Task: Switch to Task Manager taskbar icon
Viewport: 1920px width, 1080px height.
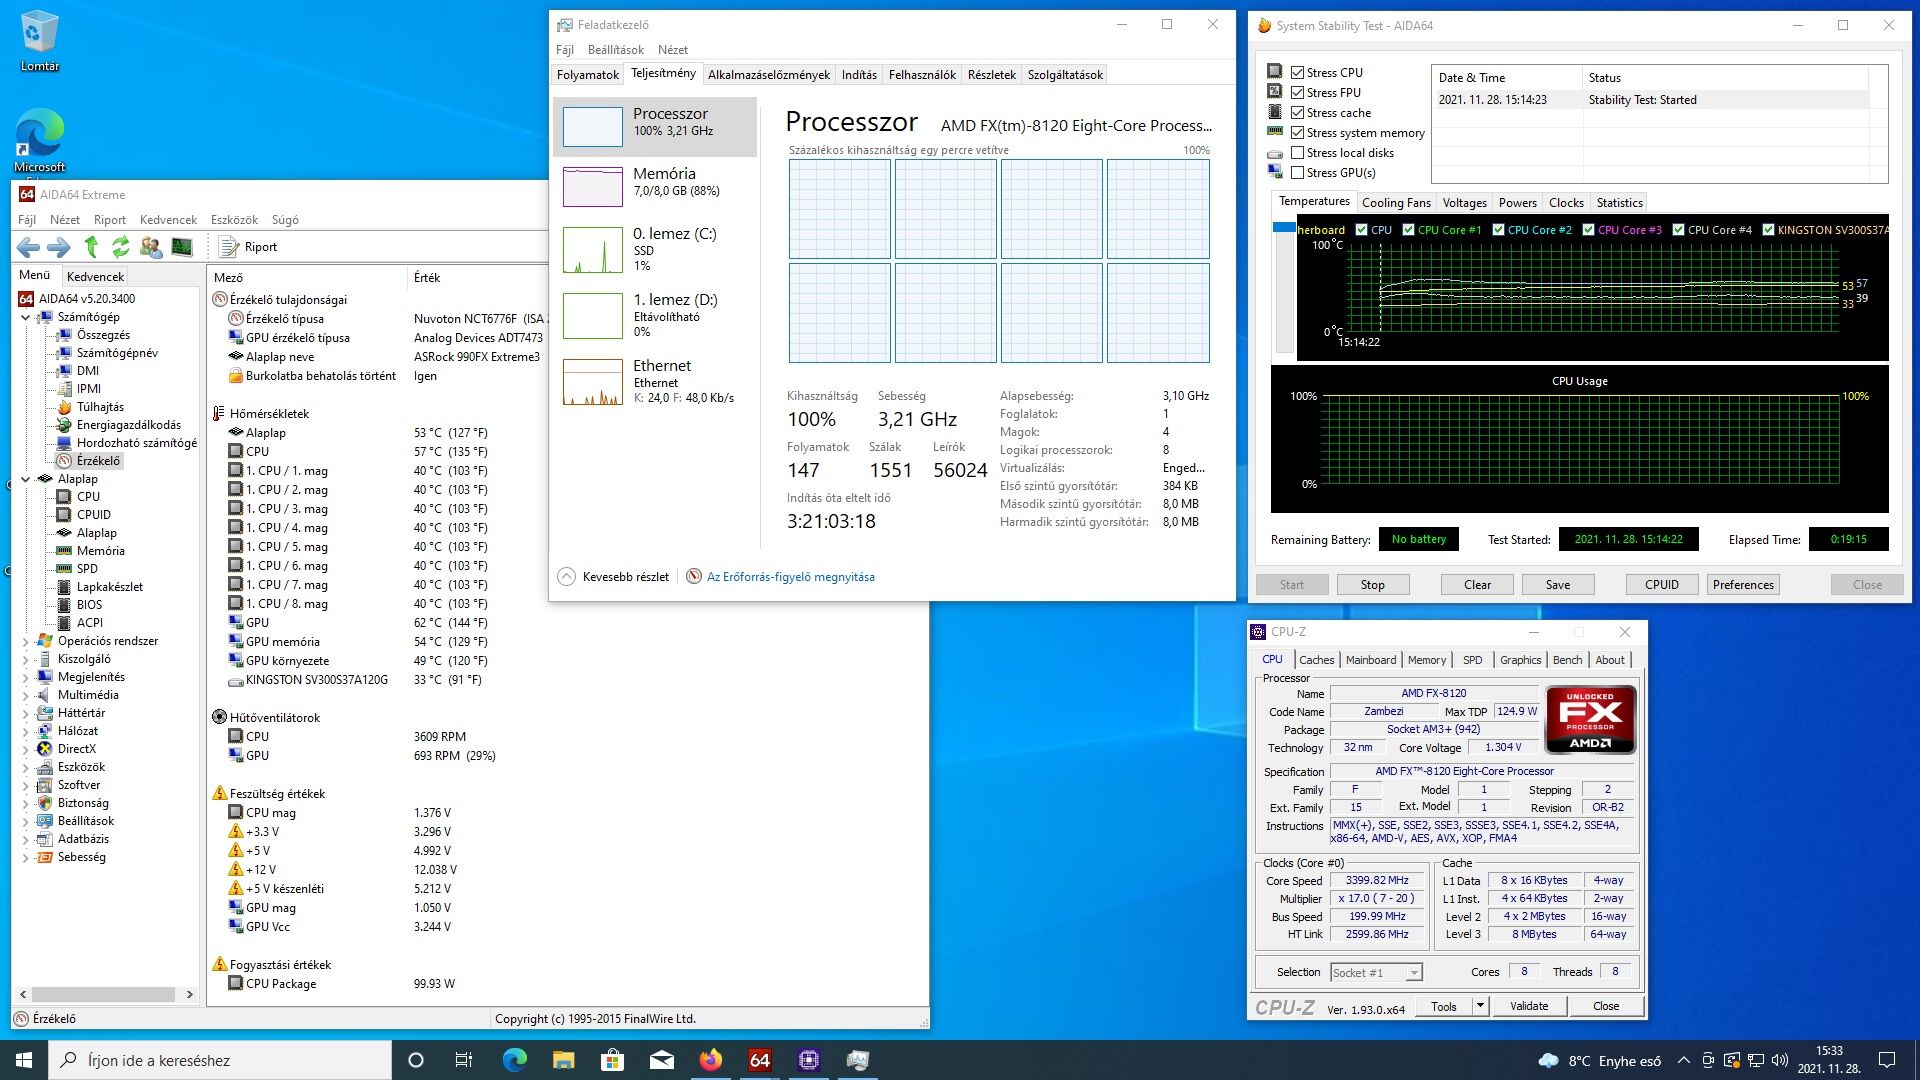Action: [x=858, y=1060]
